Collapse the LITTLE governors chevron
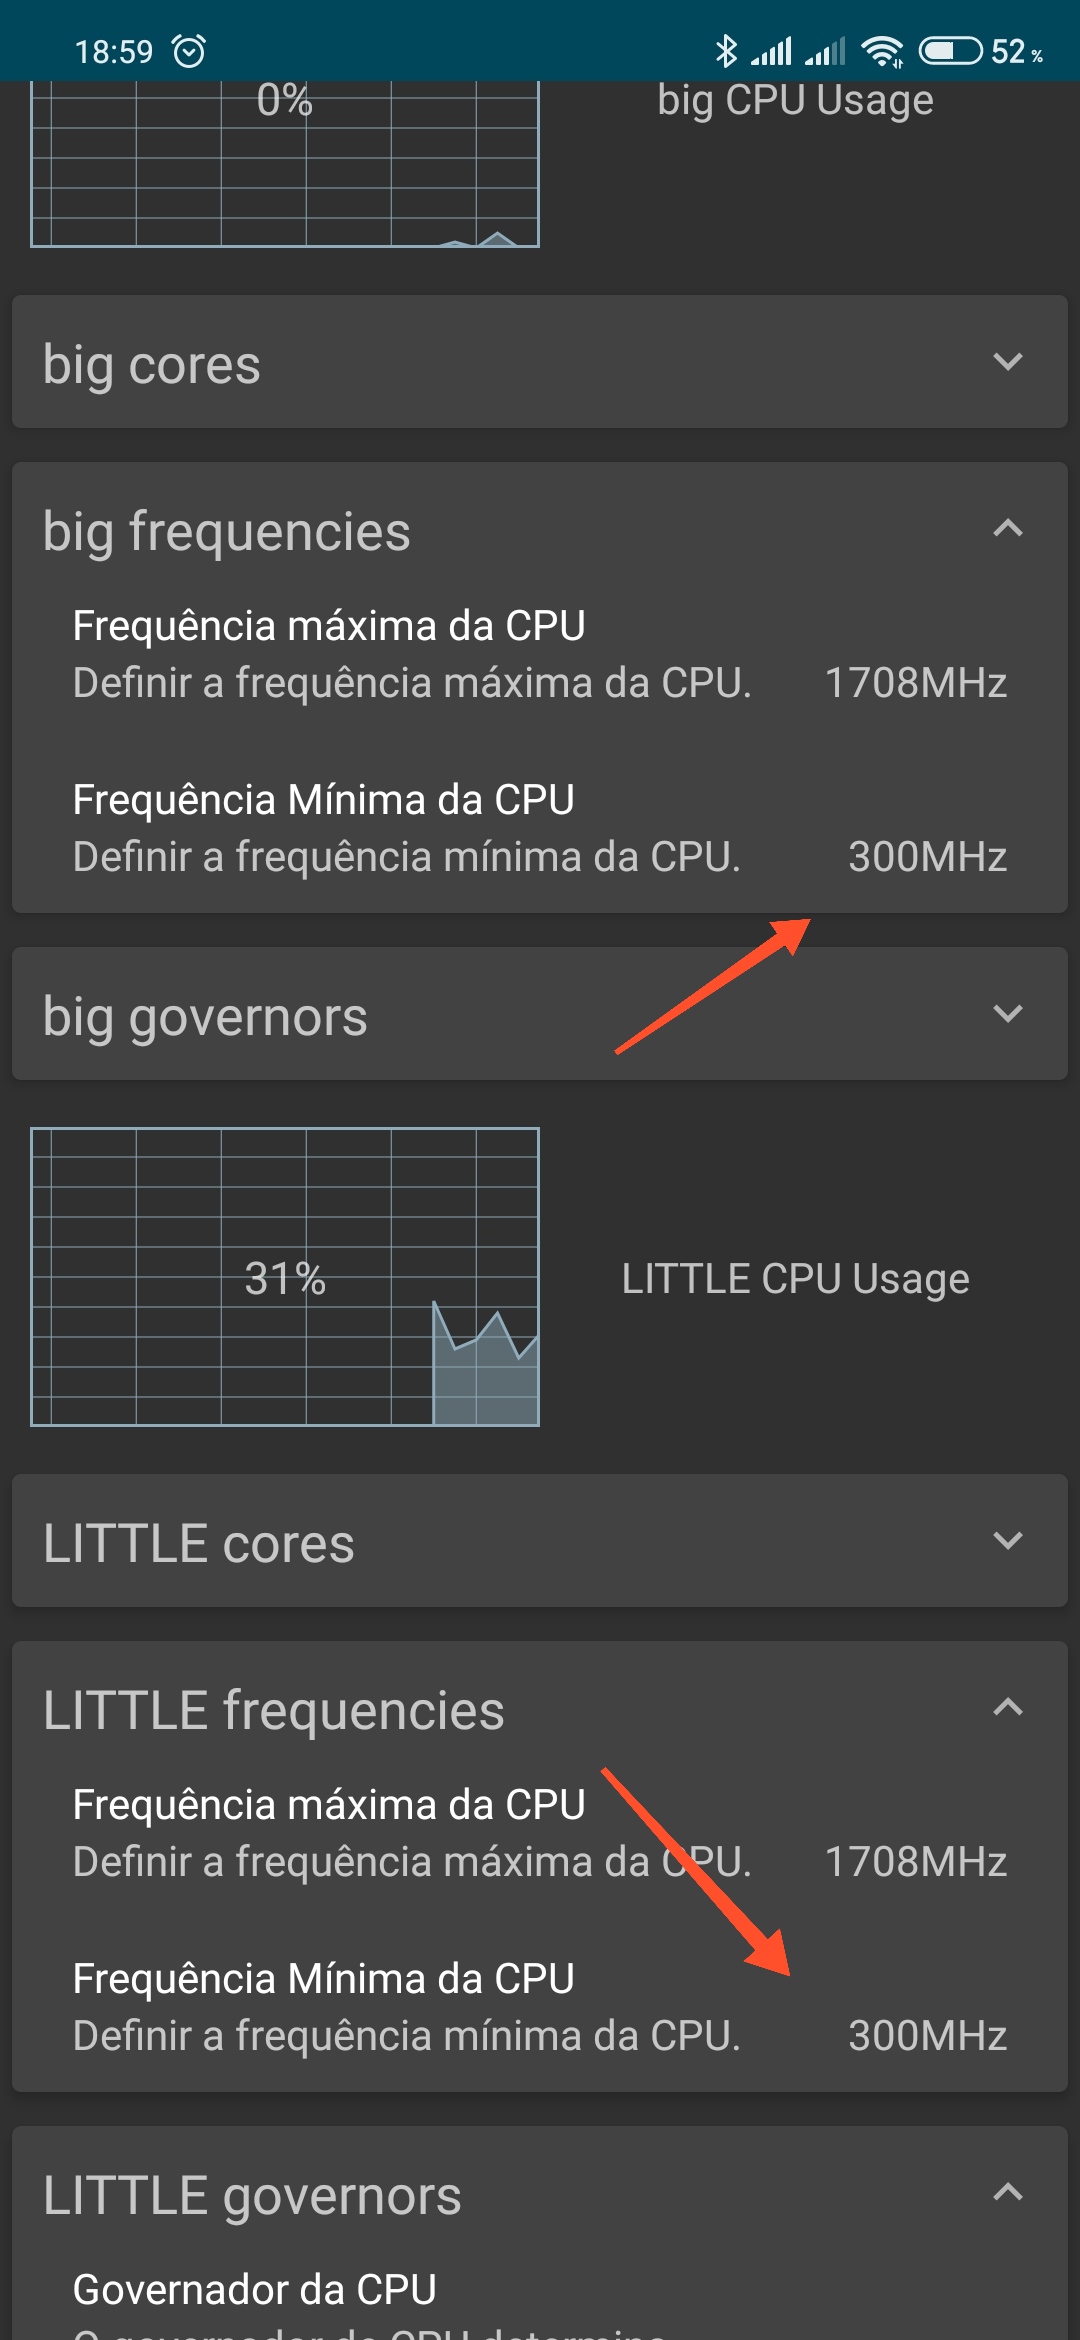 [x=1007, y=2192]
